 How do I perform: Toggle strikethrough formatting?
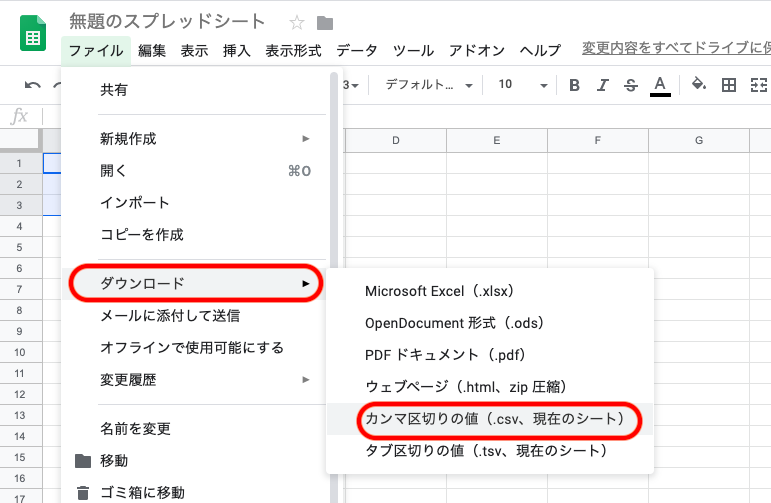point(630,85)
